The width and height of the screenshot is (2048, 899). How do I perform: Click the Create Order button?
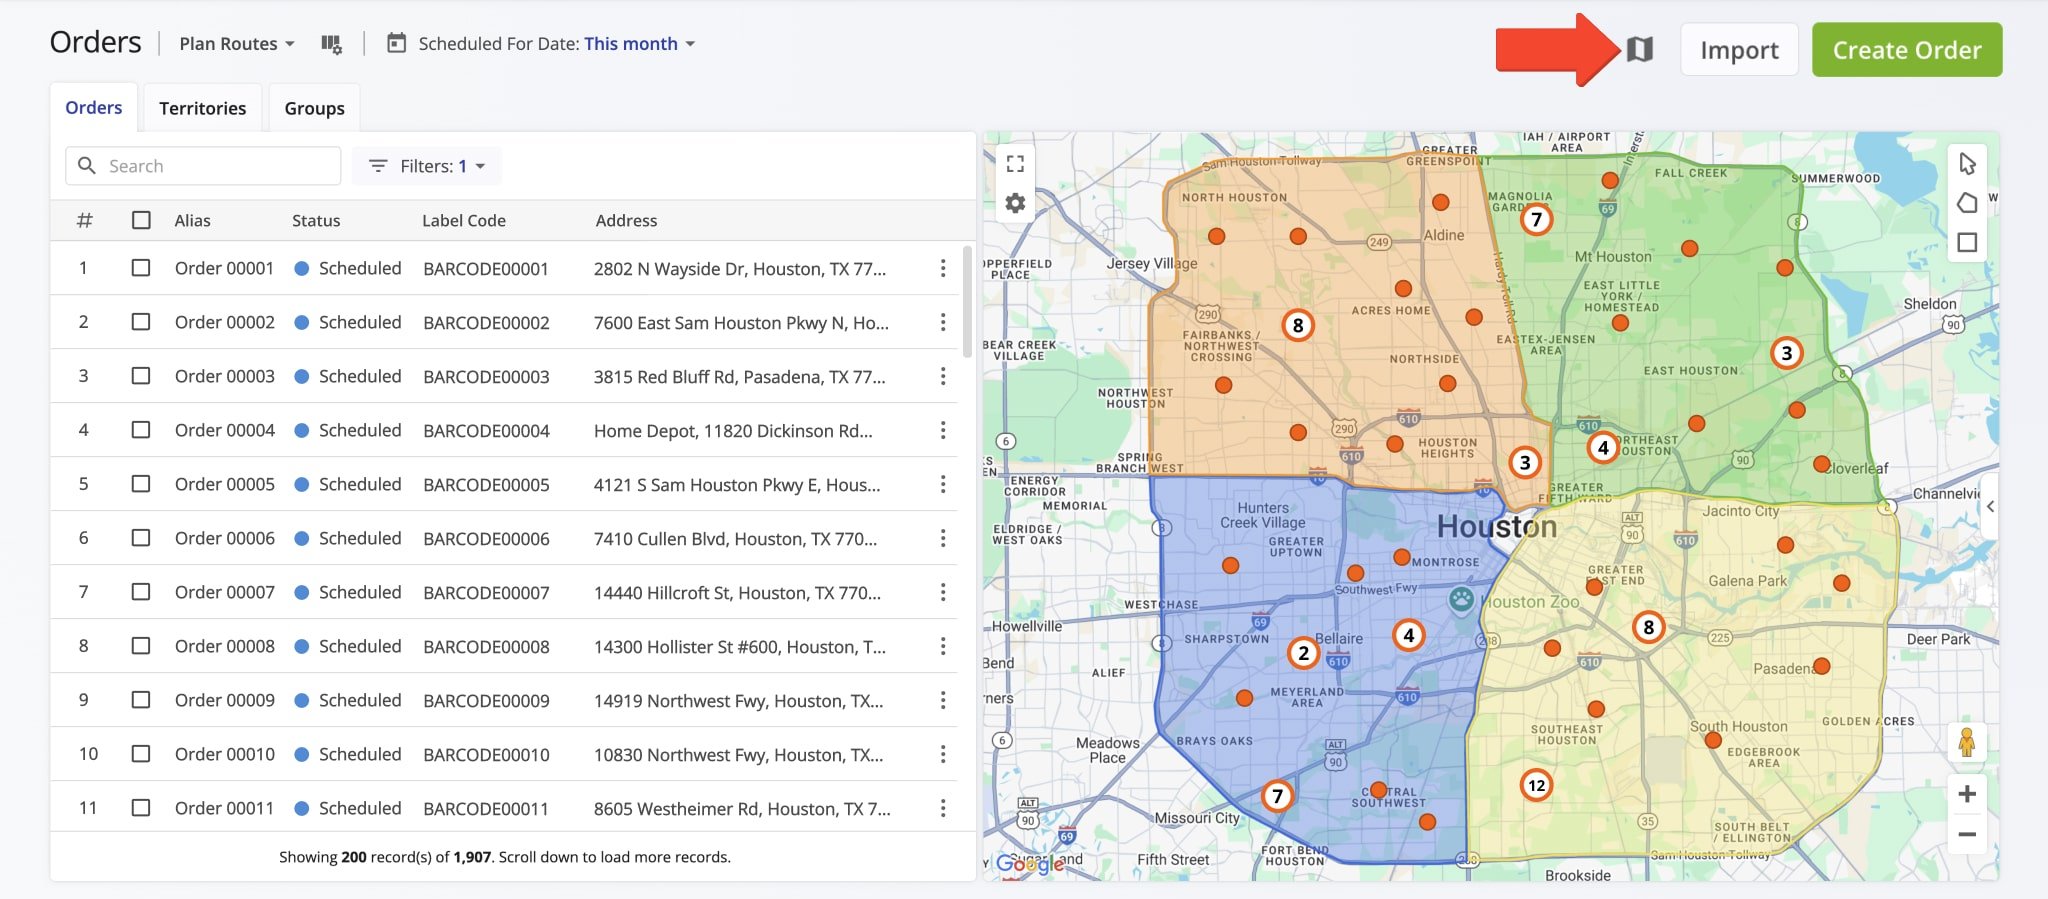1907,50
